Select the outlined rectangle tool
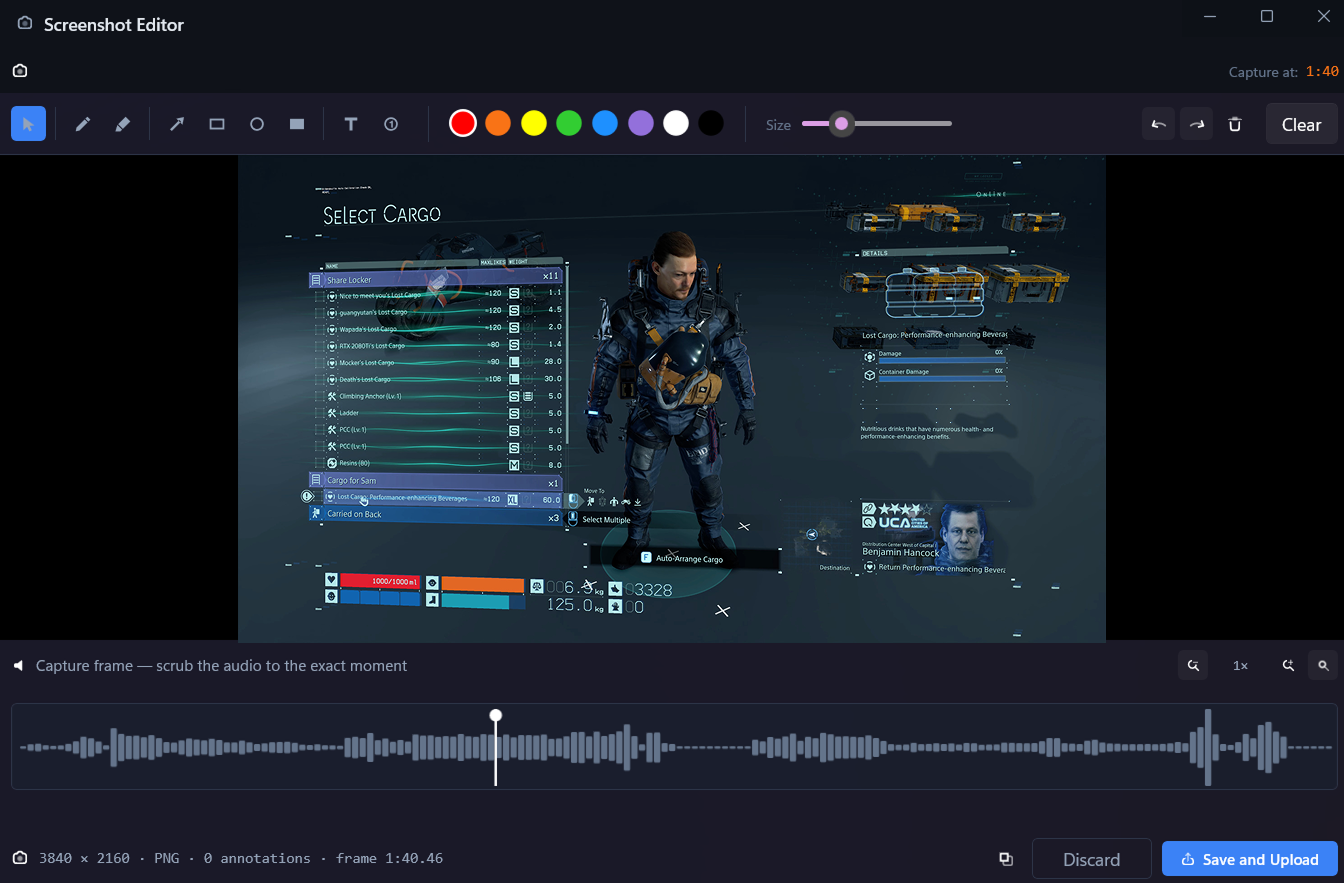The image size is (1344, 883). click(x=217, y=124)
